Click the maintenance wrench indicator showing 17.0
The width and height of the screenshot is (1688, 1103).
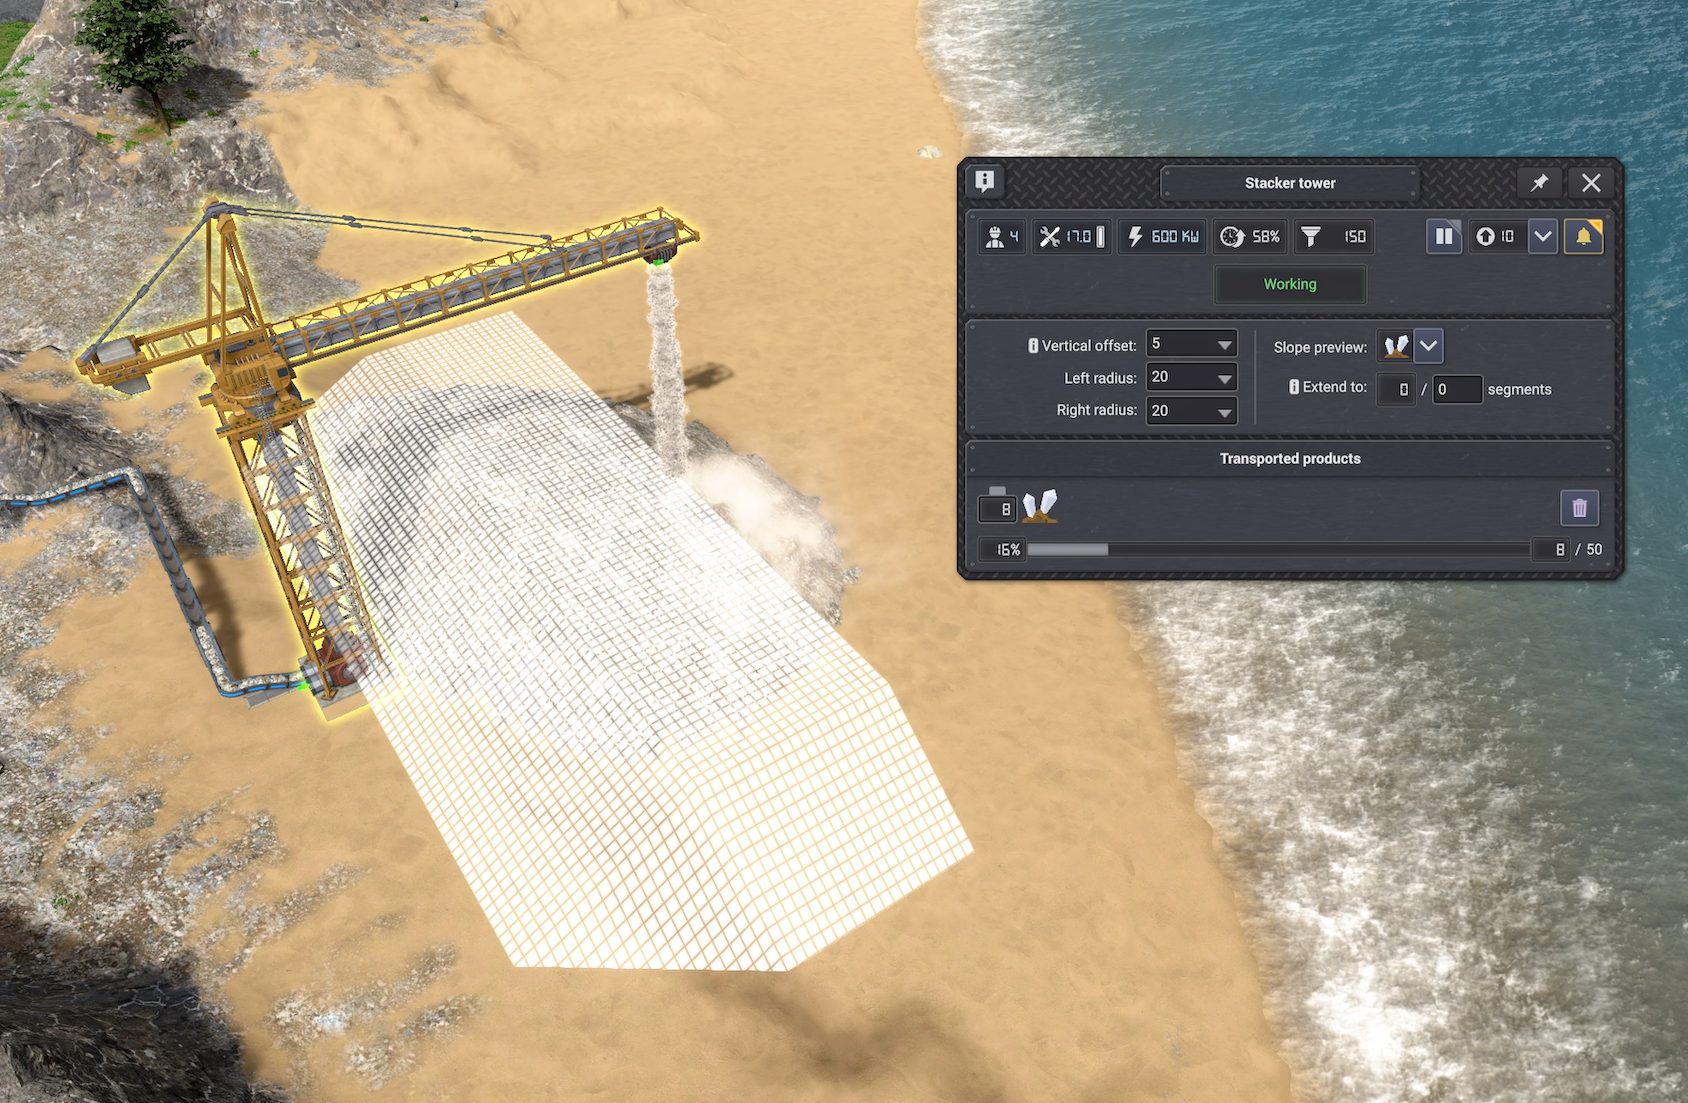(1071, 237)
